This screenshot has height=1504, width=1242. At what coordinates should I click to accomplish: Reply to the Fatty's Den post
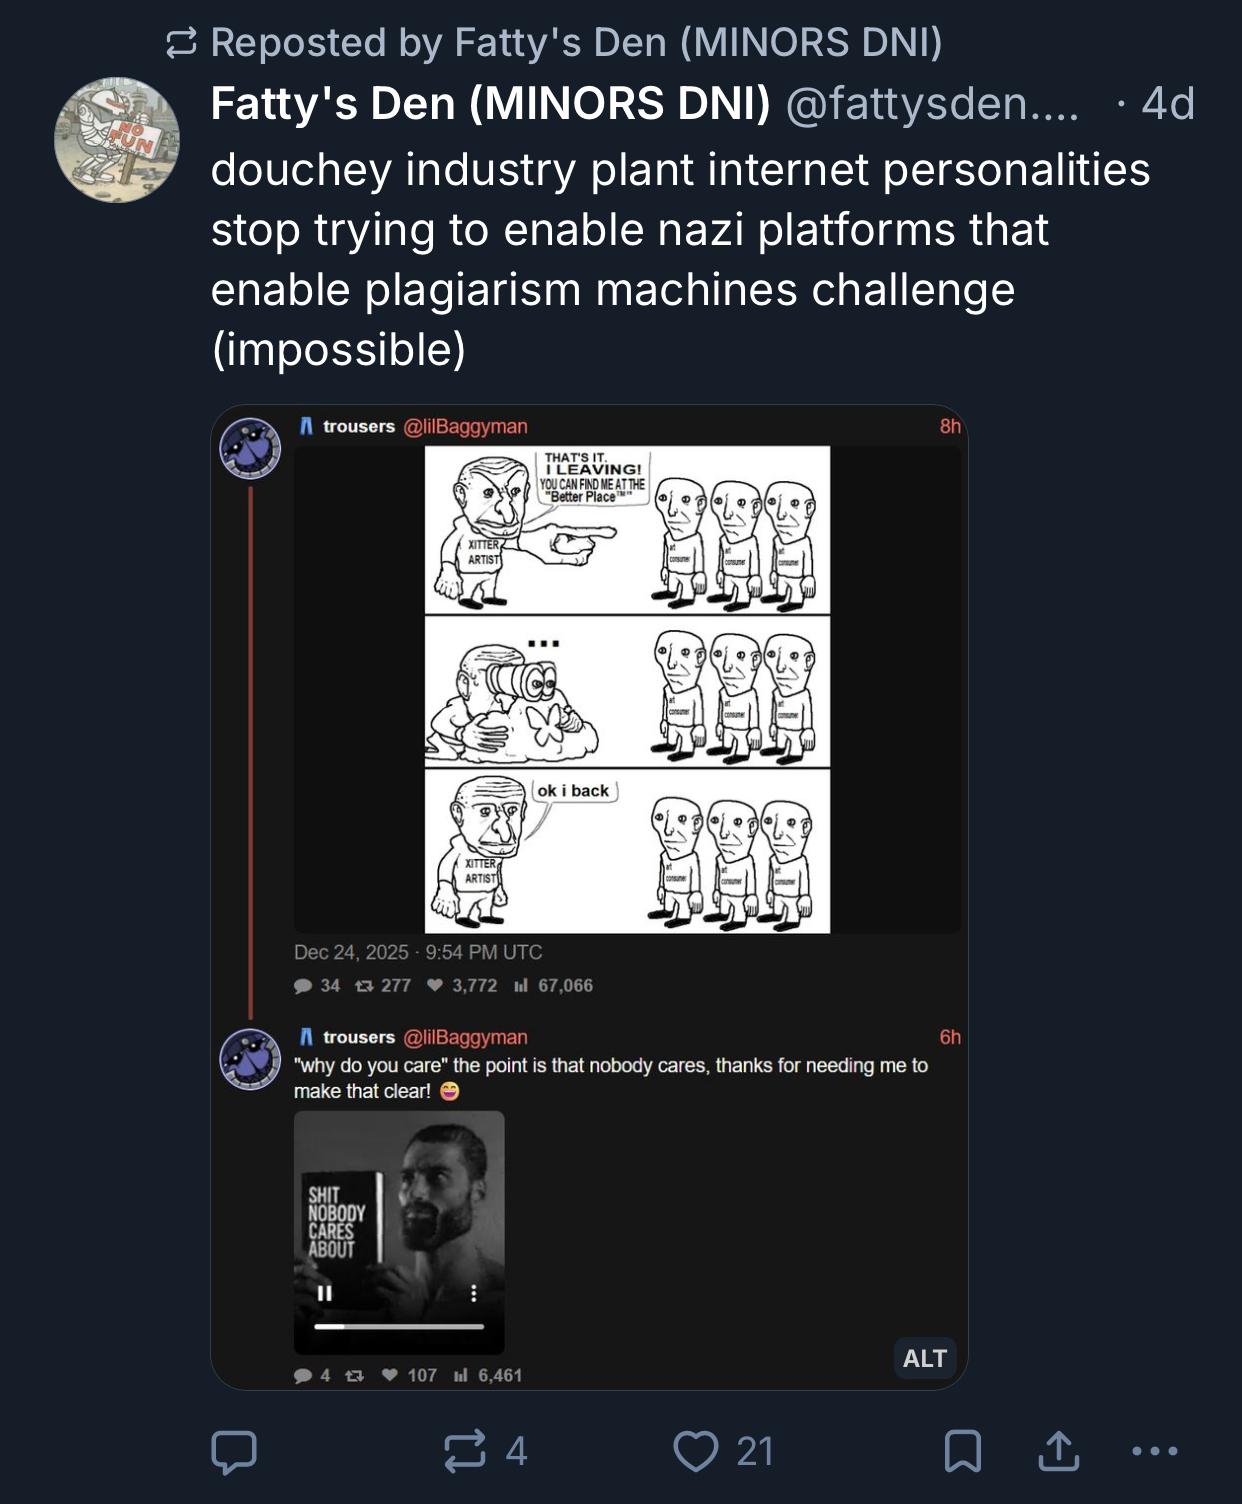point(234,1451)
